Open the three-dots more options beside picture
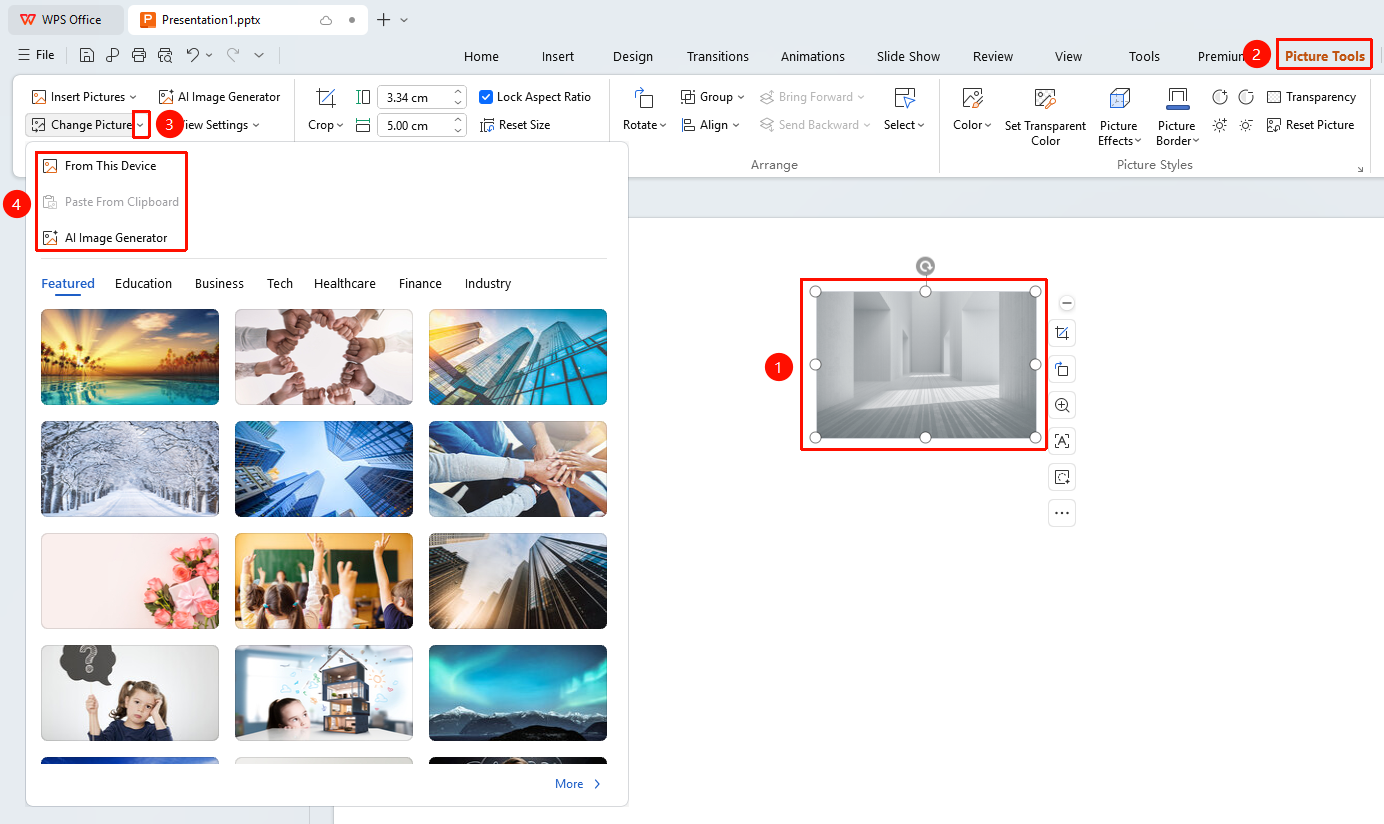1384x824 pixels. 1062,513
